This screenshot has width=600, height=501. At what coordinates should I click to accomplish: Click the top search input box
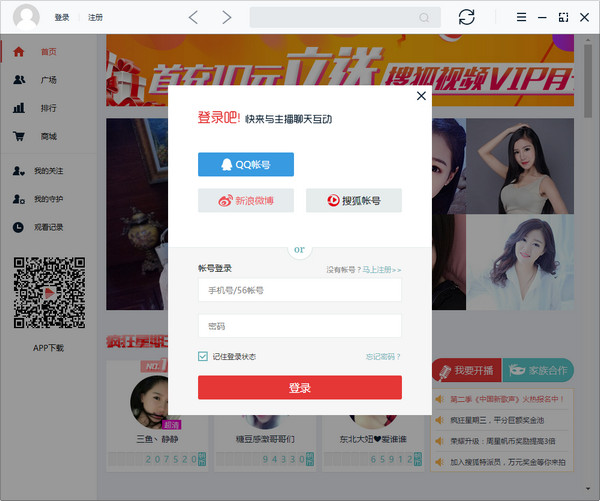click(x=345, y=17)
